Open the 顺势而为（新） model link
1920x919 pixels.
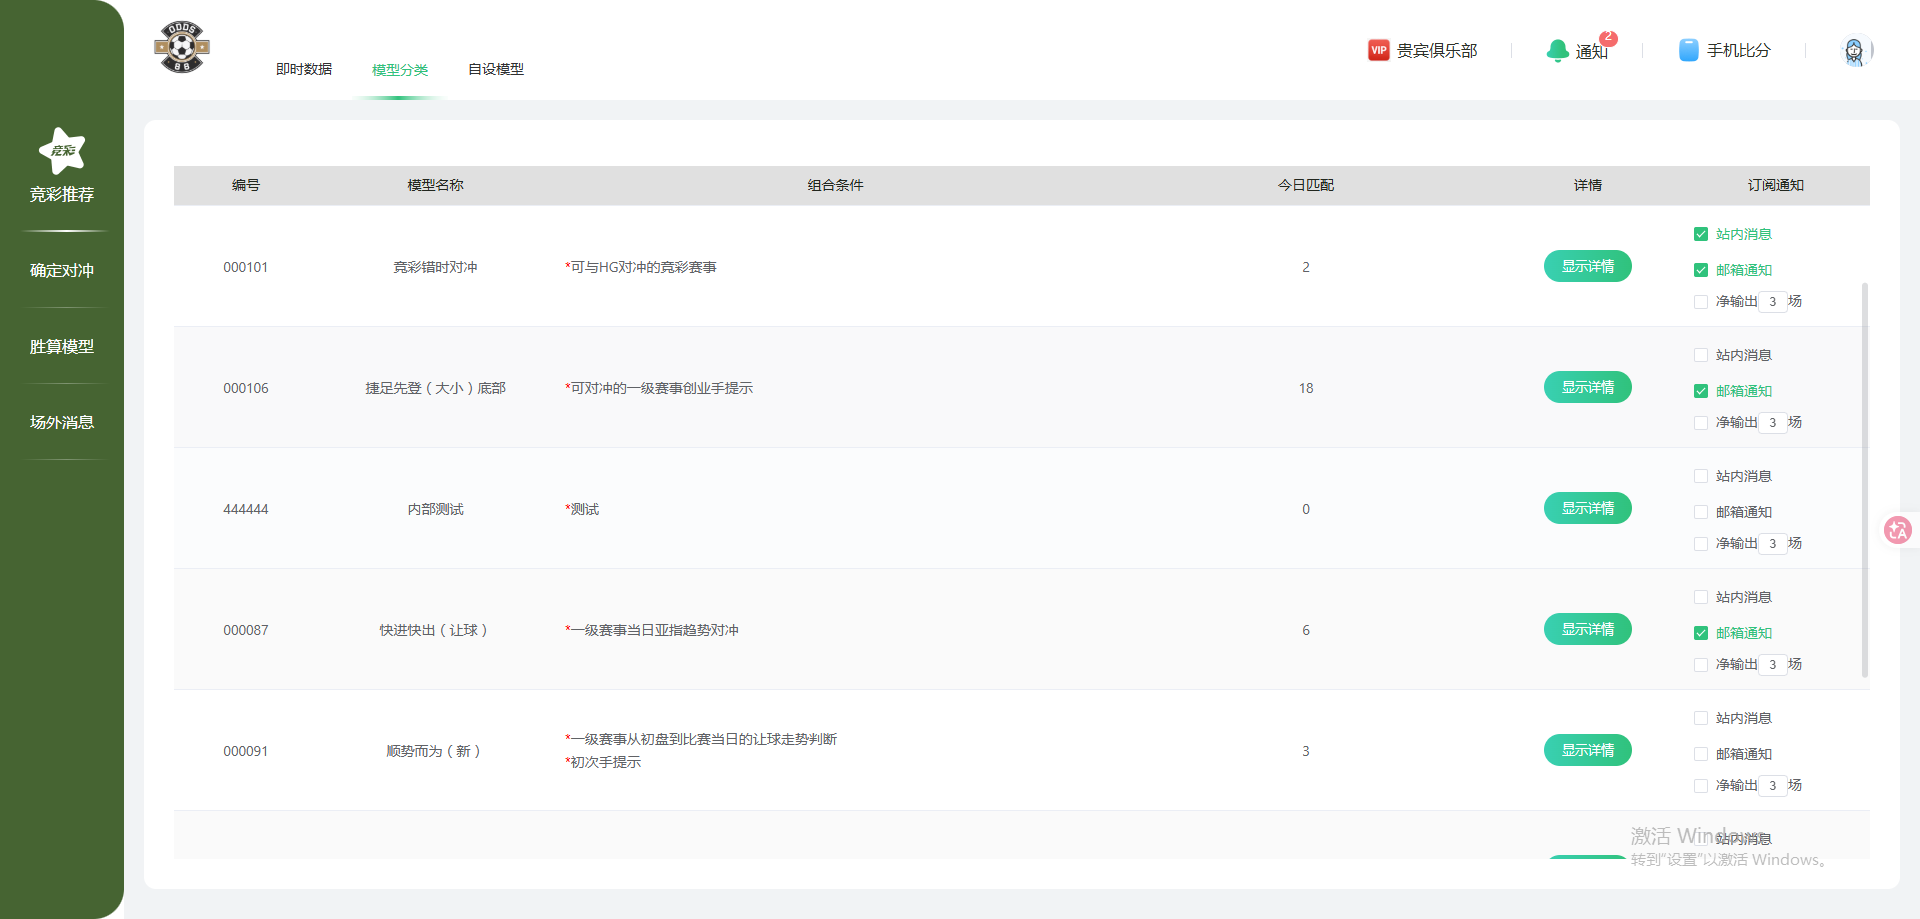(434, 750)
